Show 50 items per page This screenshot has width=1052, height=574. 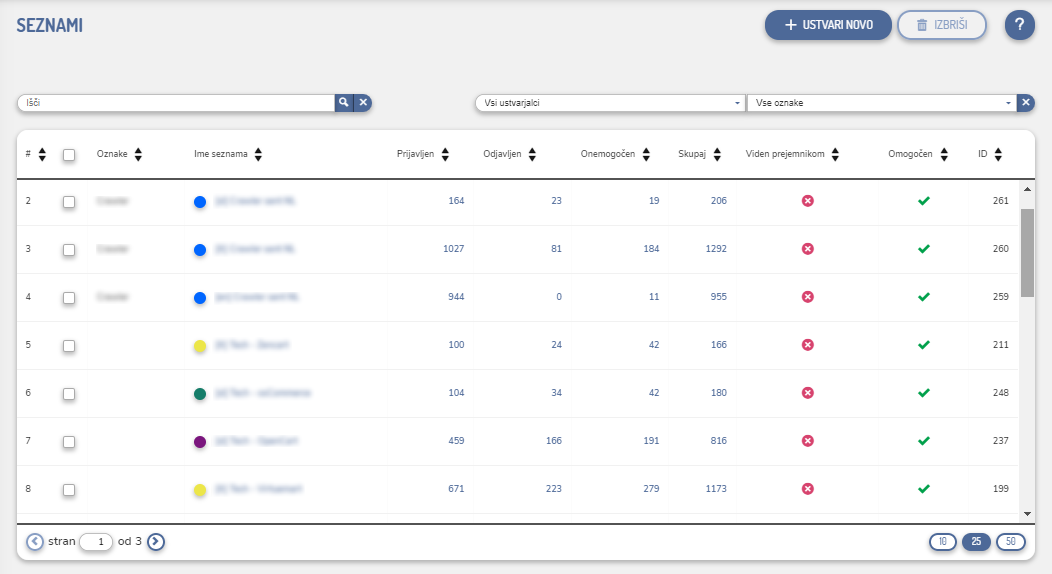pos(1010,541)
